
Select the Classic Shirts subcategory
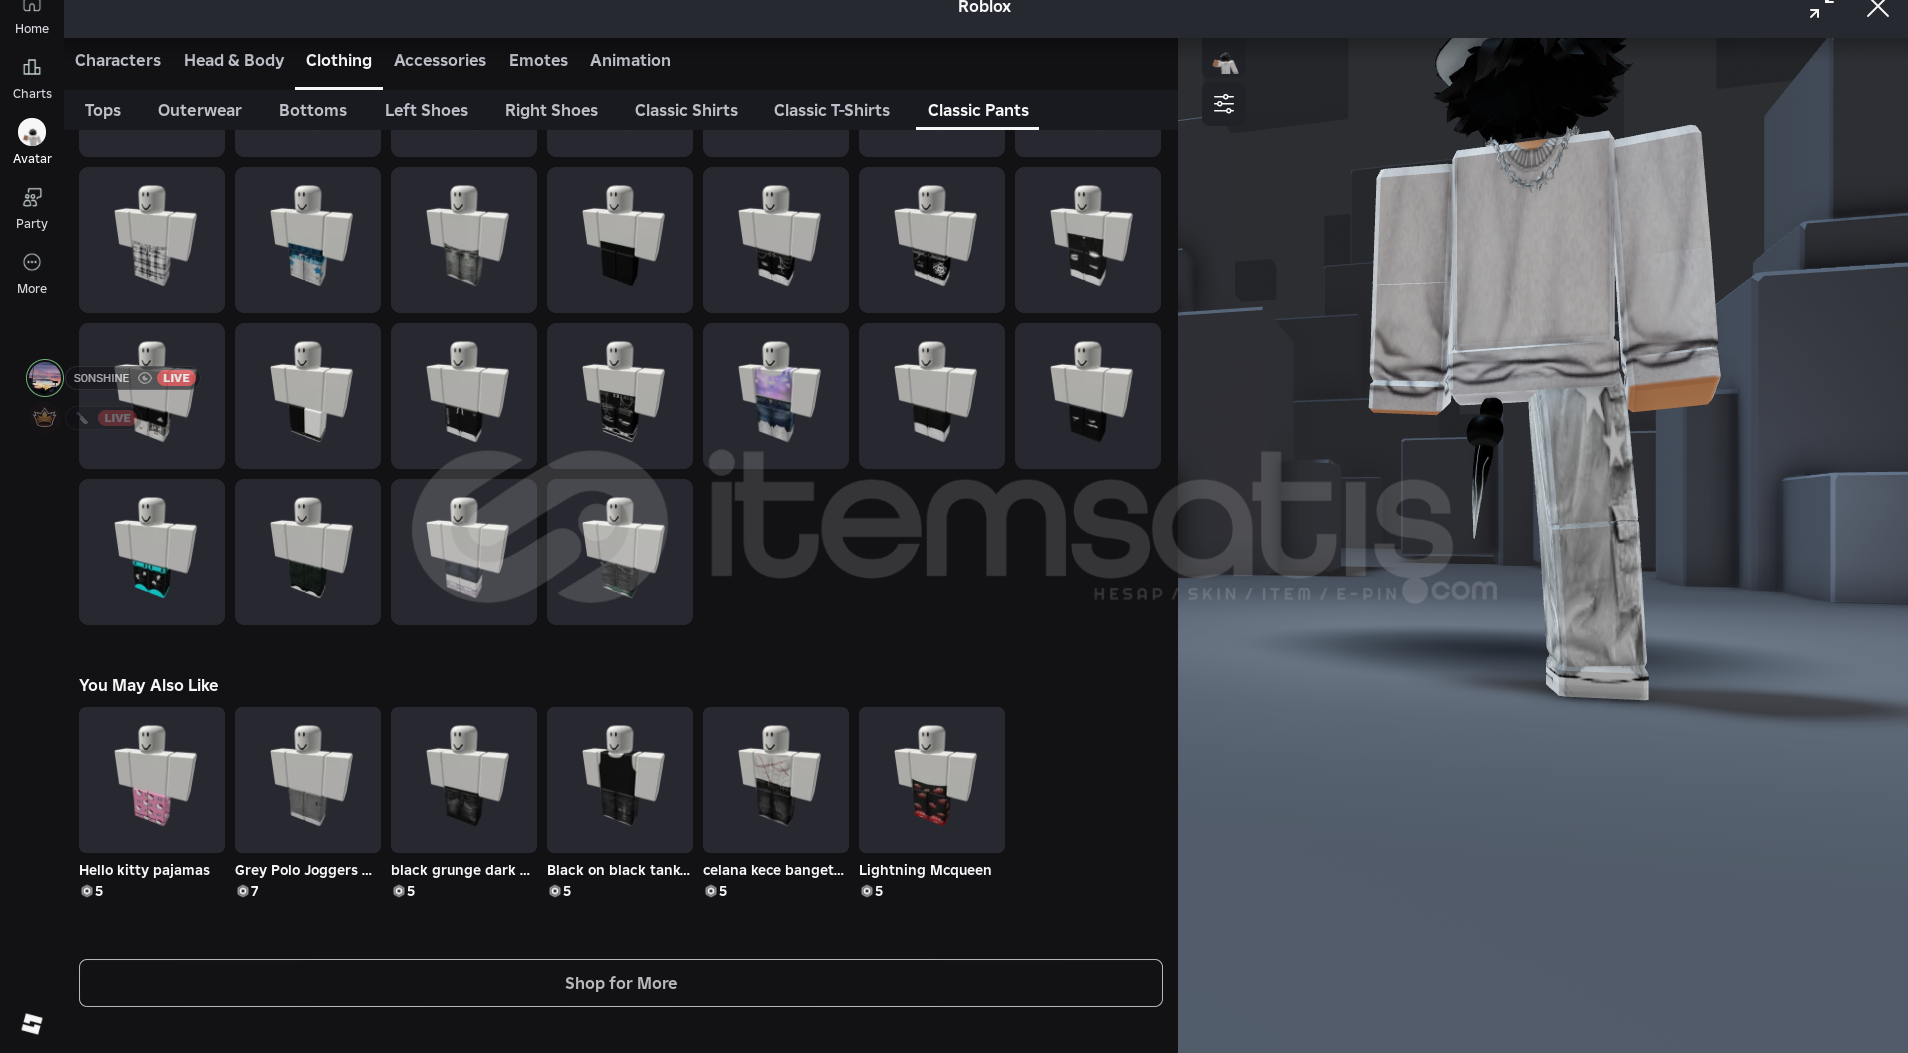point(686,110)
